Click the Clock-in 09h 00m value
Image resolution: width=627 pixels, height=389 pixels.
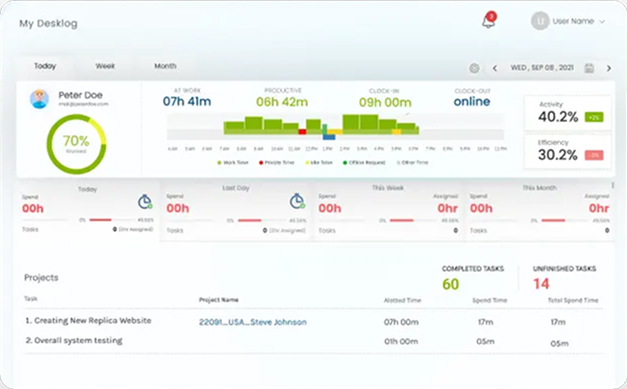(x=385, y=102)
